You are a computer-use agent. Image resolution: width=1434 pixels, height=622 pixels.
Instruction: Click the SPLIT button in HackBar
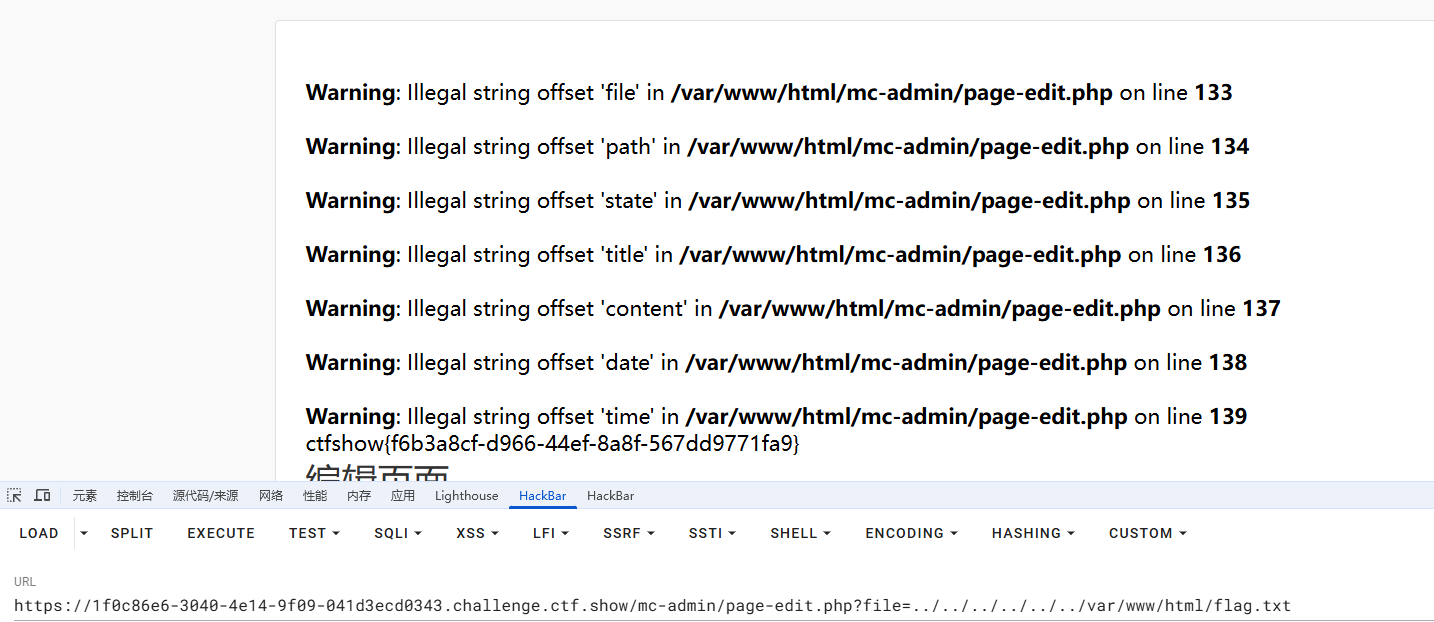click(132, 534)
